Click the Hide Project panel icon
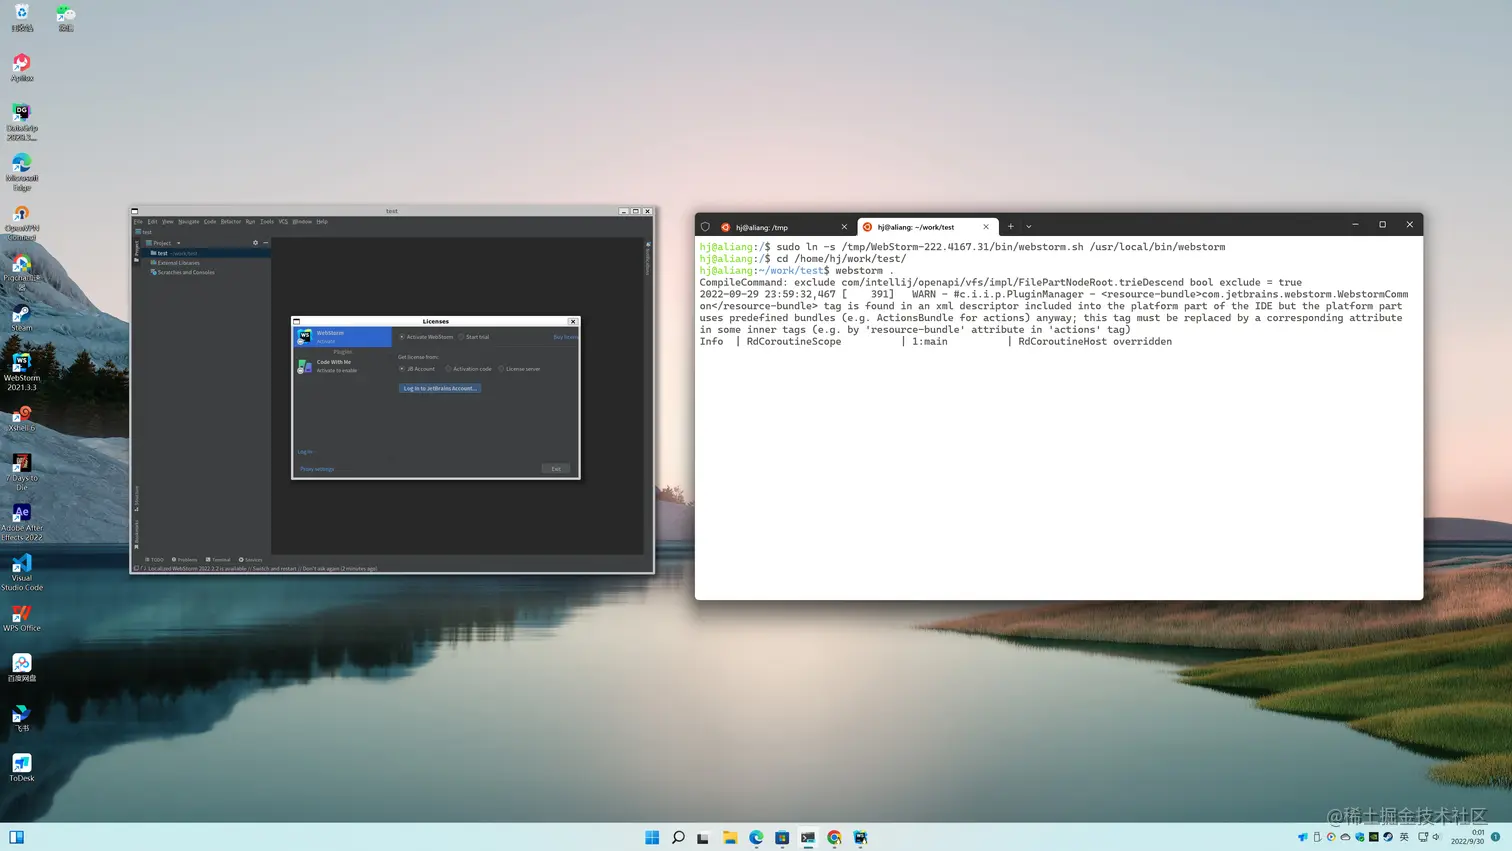This screenshot has height=851, width=1512. point(265,243)
